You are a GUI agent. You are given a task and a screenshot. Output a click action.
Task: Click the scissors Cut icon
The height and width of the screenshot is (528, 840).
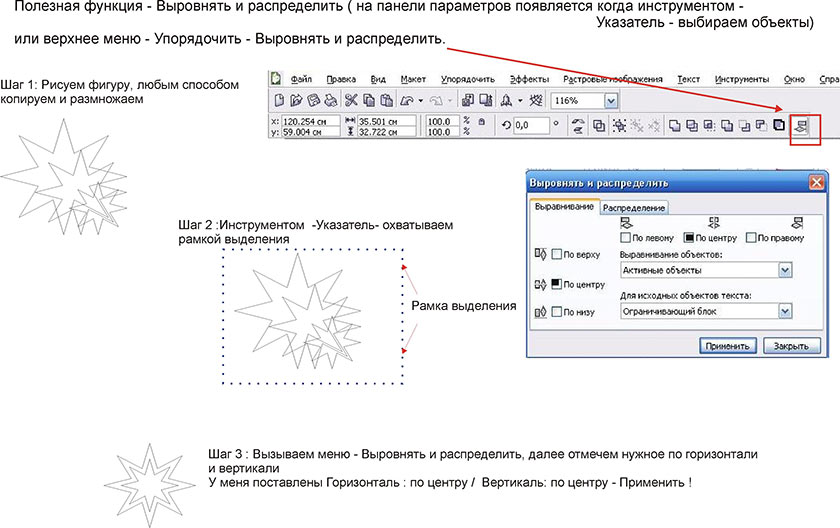tap(351, 101)
